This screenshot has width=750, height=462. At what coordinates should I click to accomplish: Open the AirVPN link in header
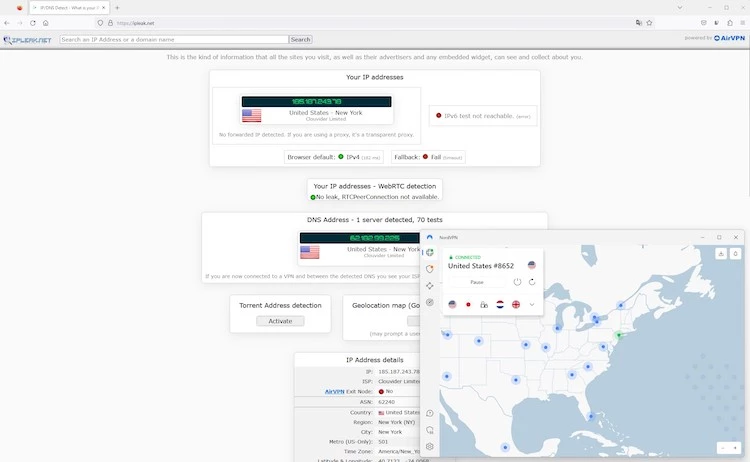click(x=729, y=38)
